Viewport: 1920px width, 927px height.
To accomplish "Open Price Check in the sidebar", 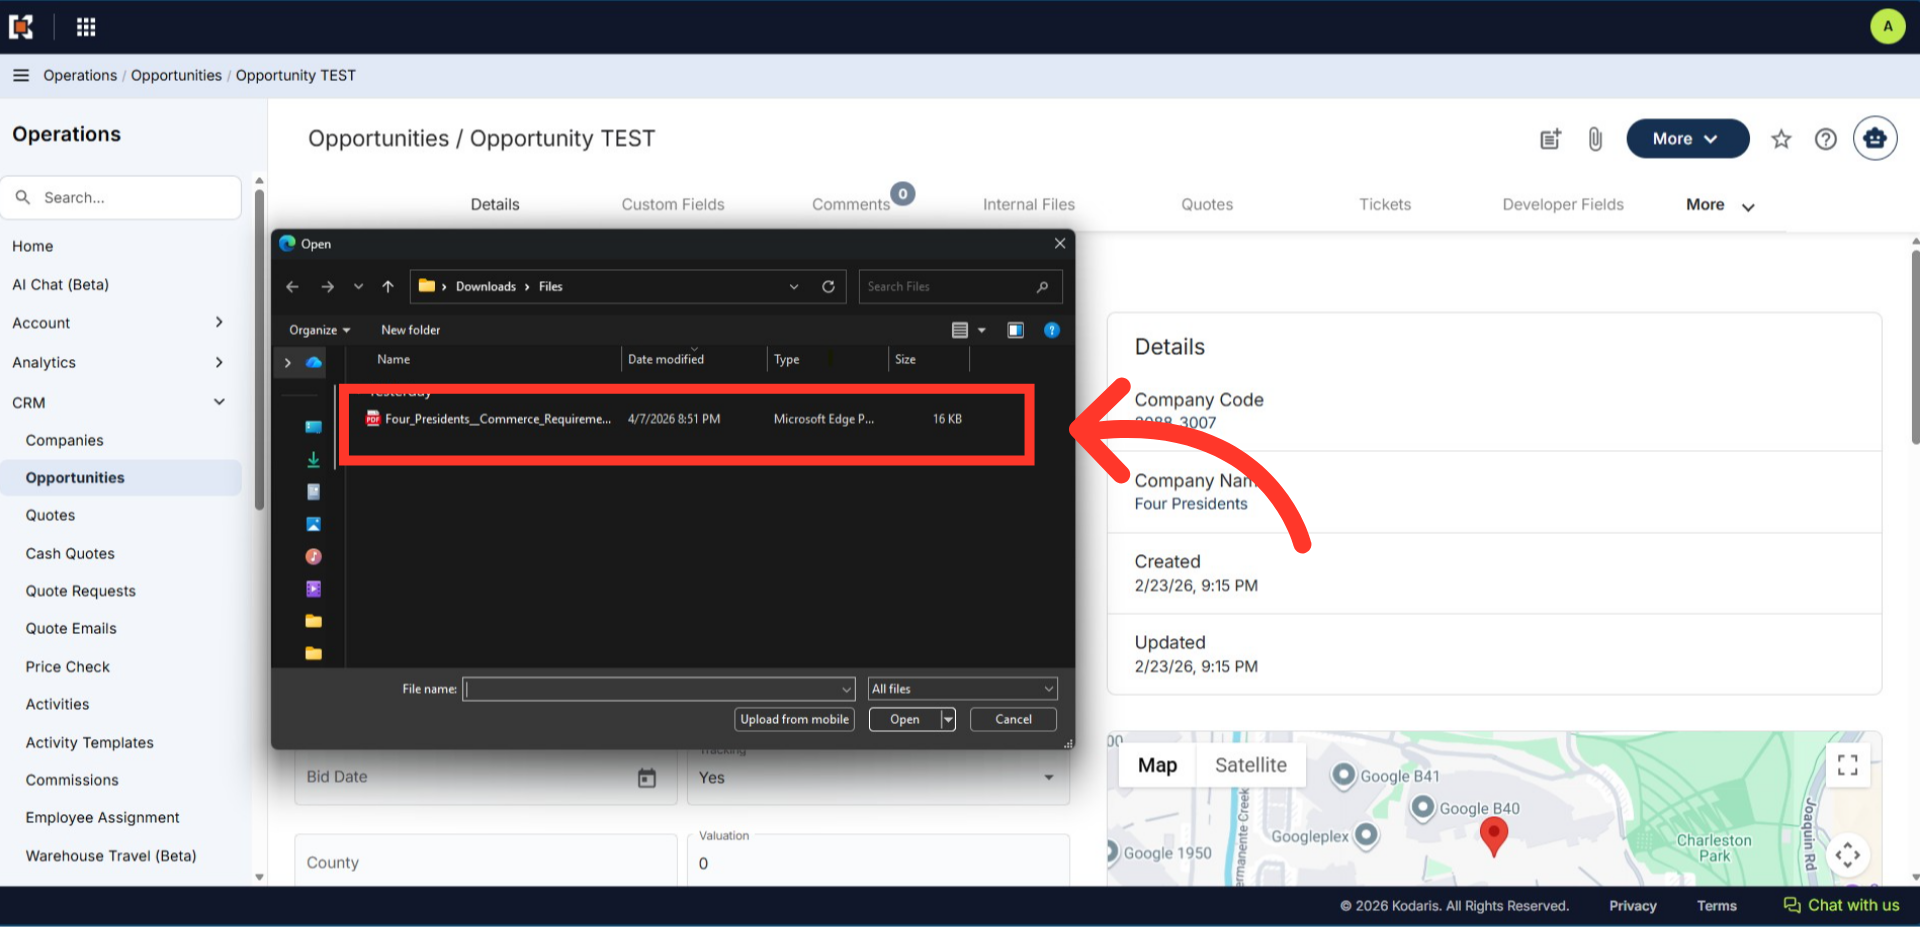I will tap(67, 667).
